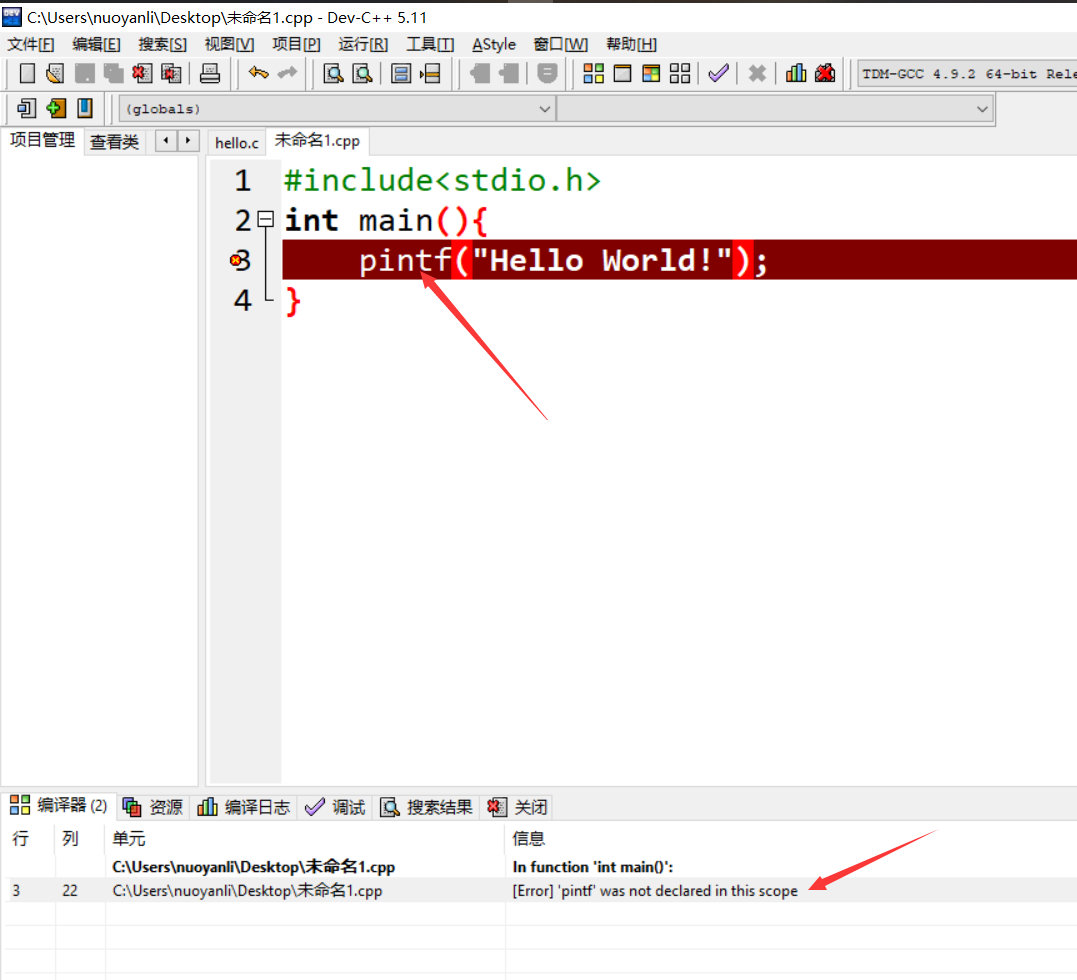Click the Debug checkmark icon
1077x980 pixels.
718,73
